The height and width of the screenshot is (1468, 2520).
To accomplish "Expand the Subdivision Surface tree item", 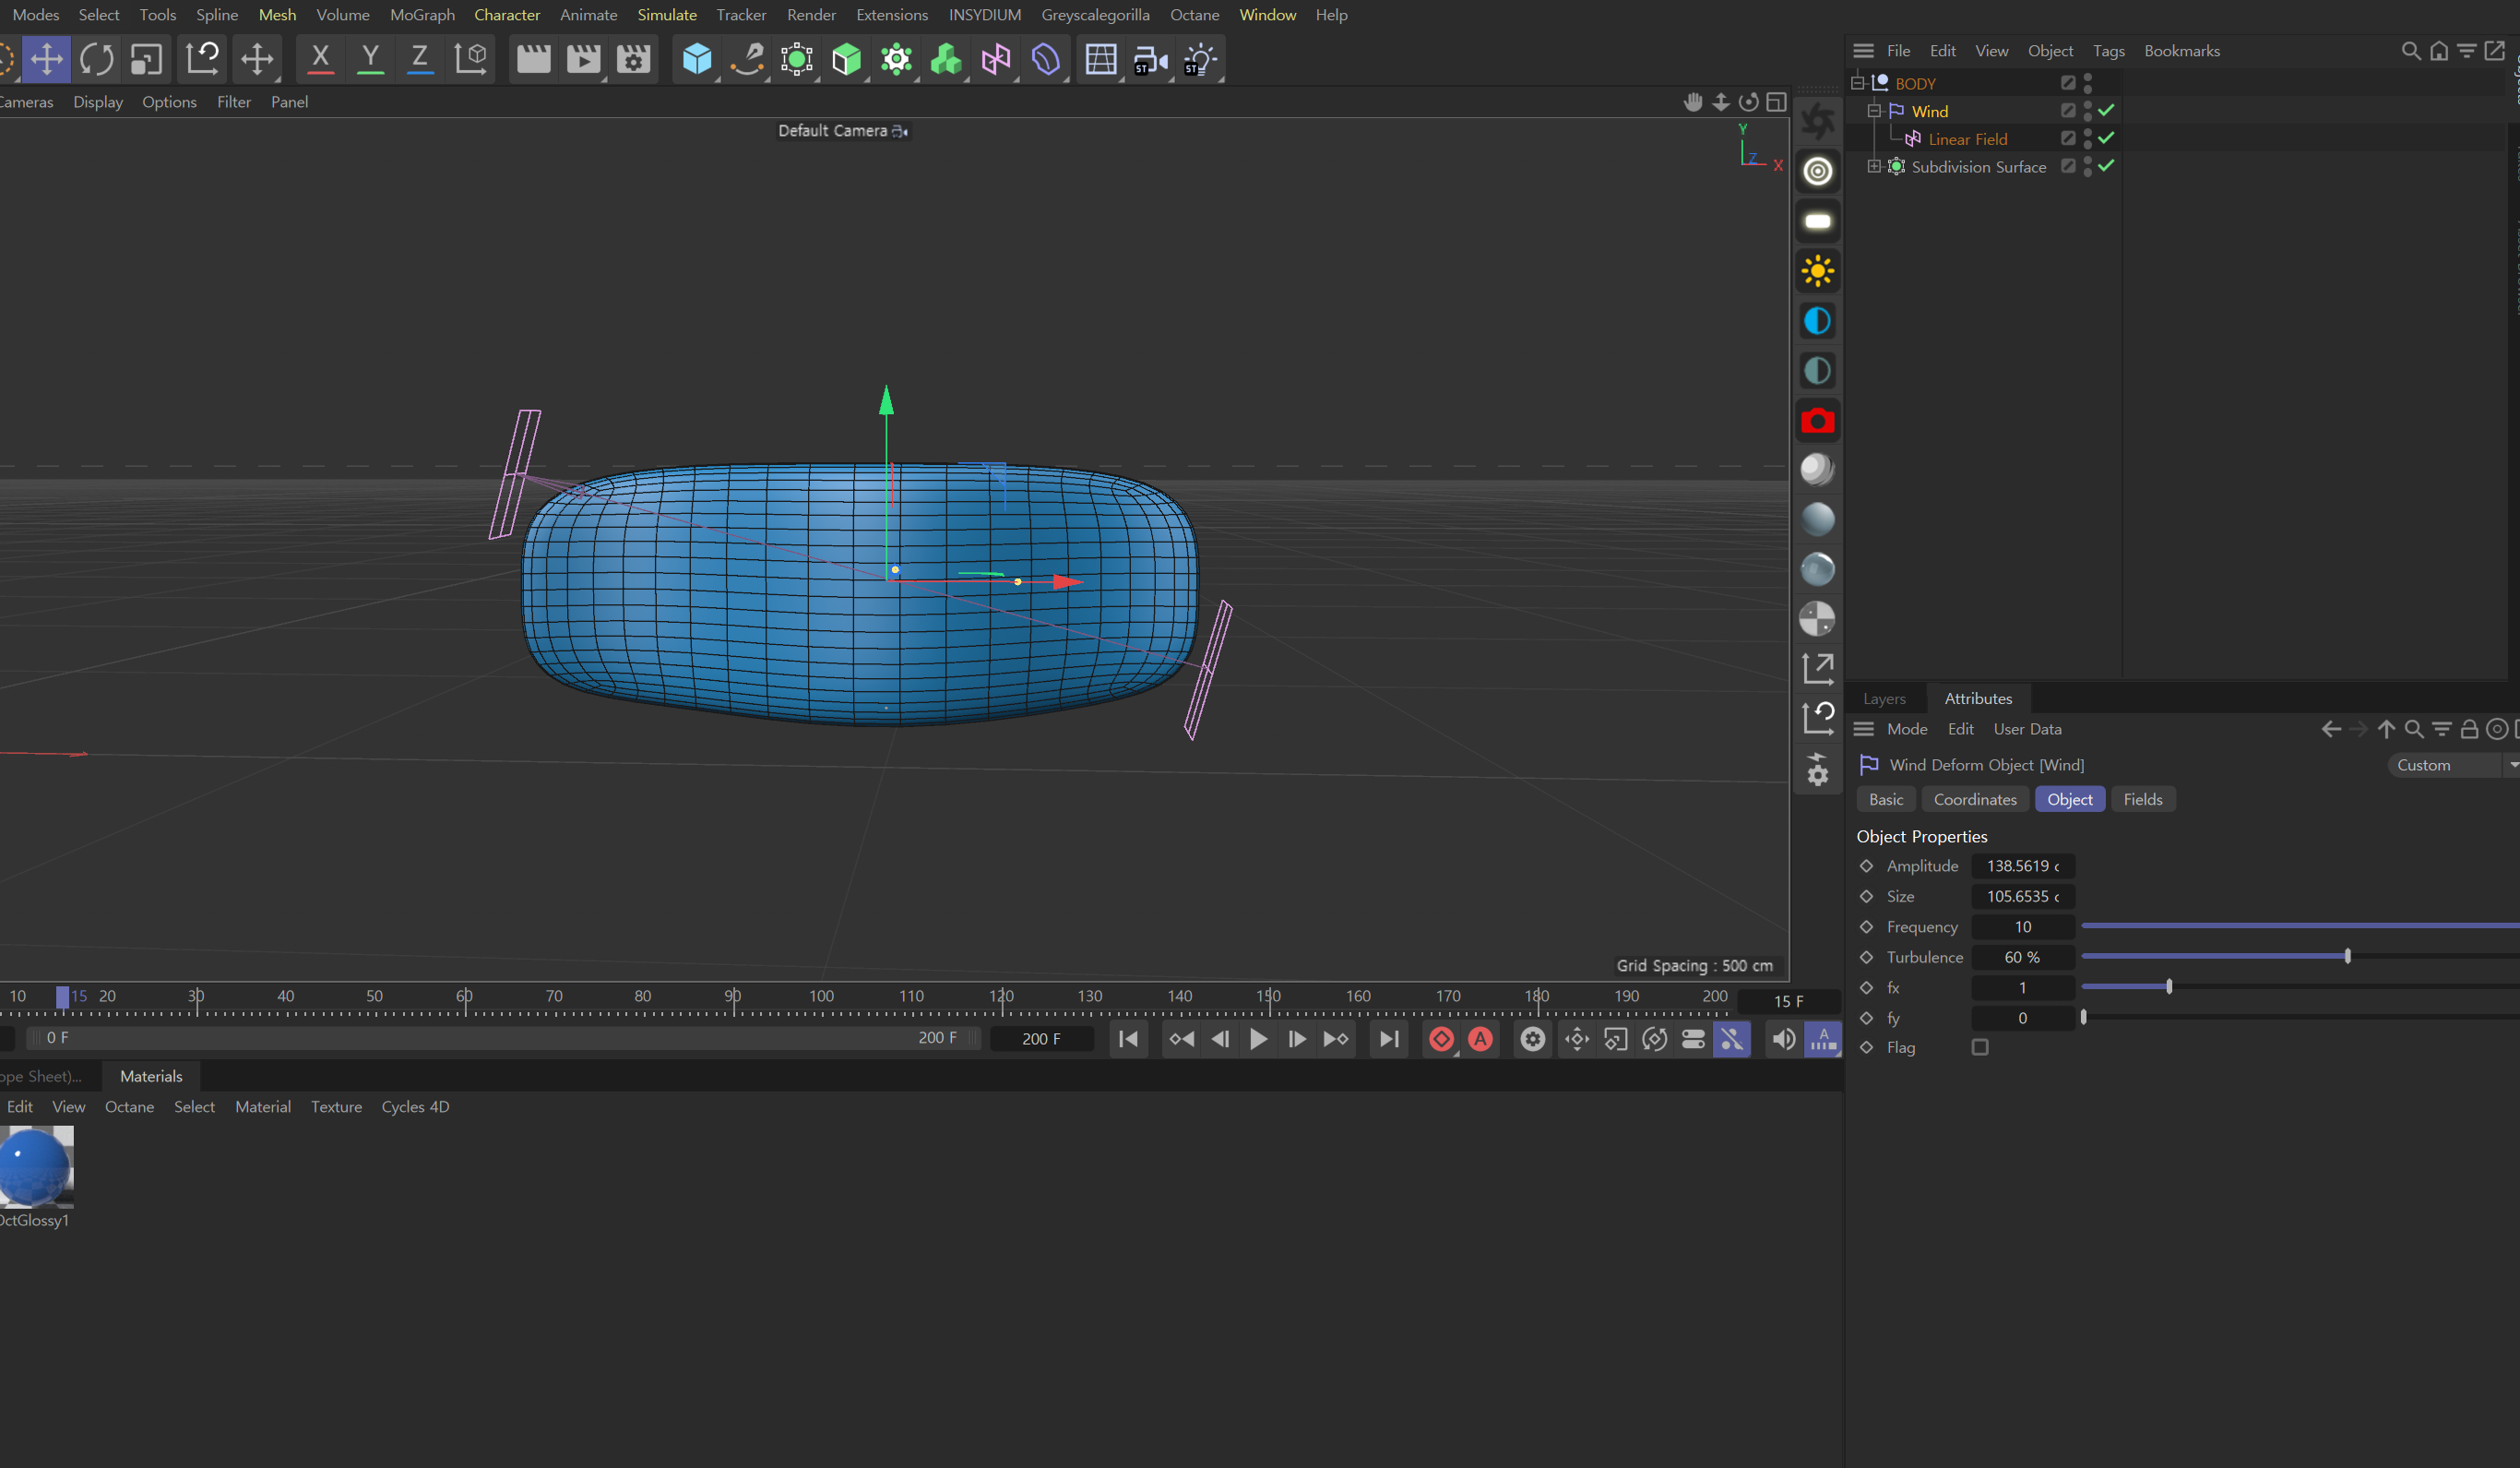I will (x=1873, y=166).
